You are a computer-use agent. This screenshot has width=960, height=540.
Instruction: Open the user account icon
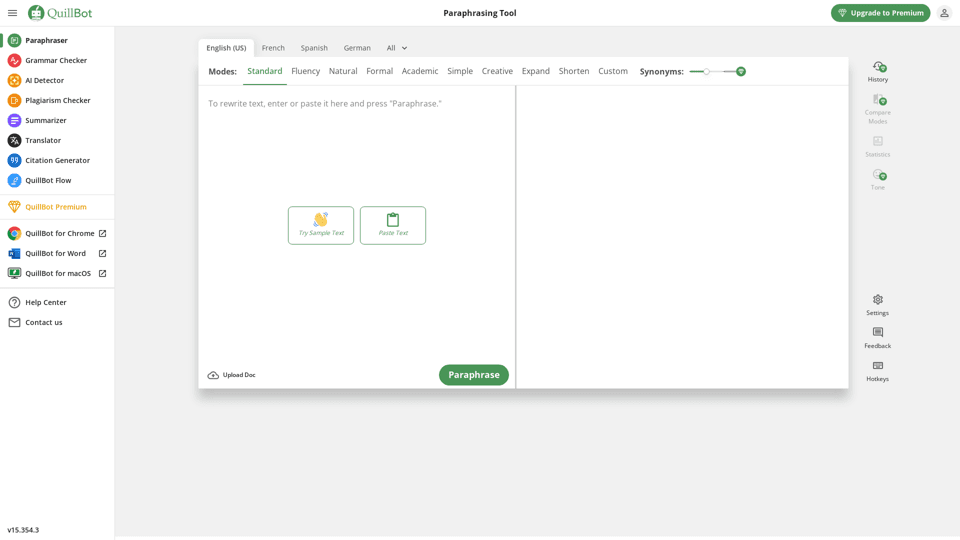click(x=944, y=13)
